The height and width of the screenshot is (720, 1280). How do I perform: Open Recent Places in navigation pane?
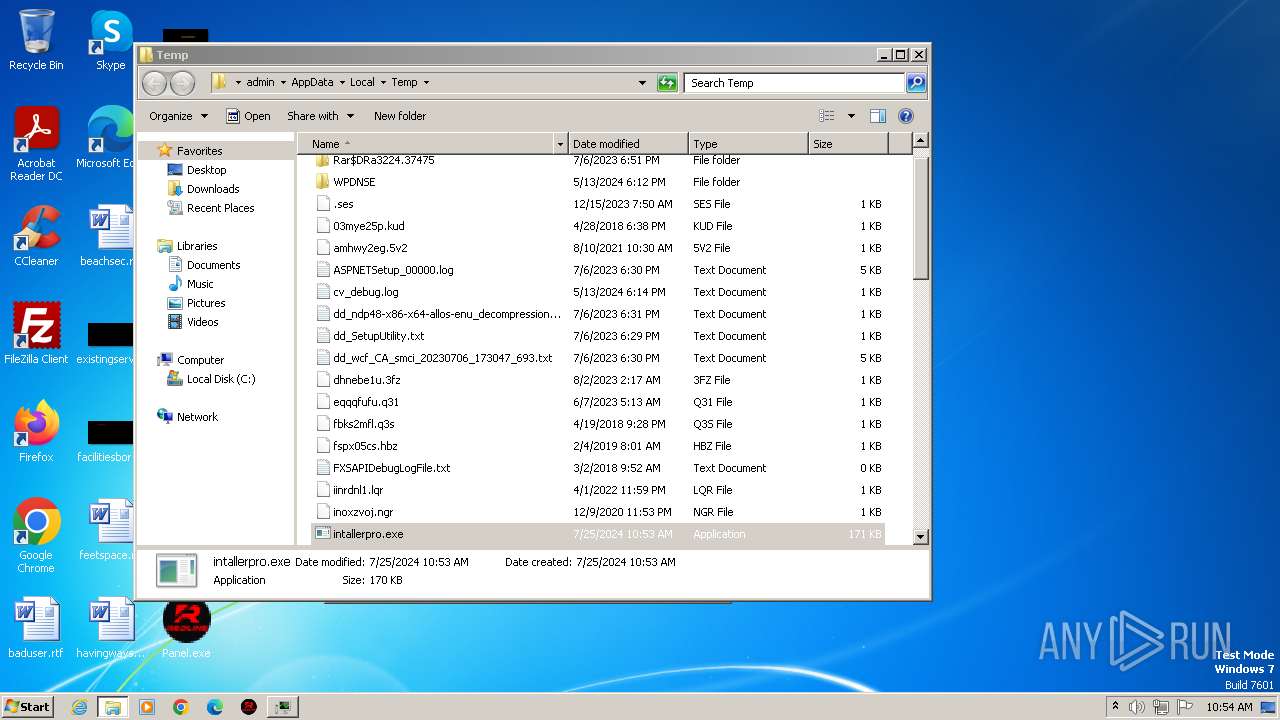tap(220, 208)
